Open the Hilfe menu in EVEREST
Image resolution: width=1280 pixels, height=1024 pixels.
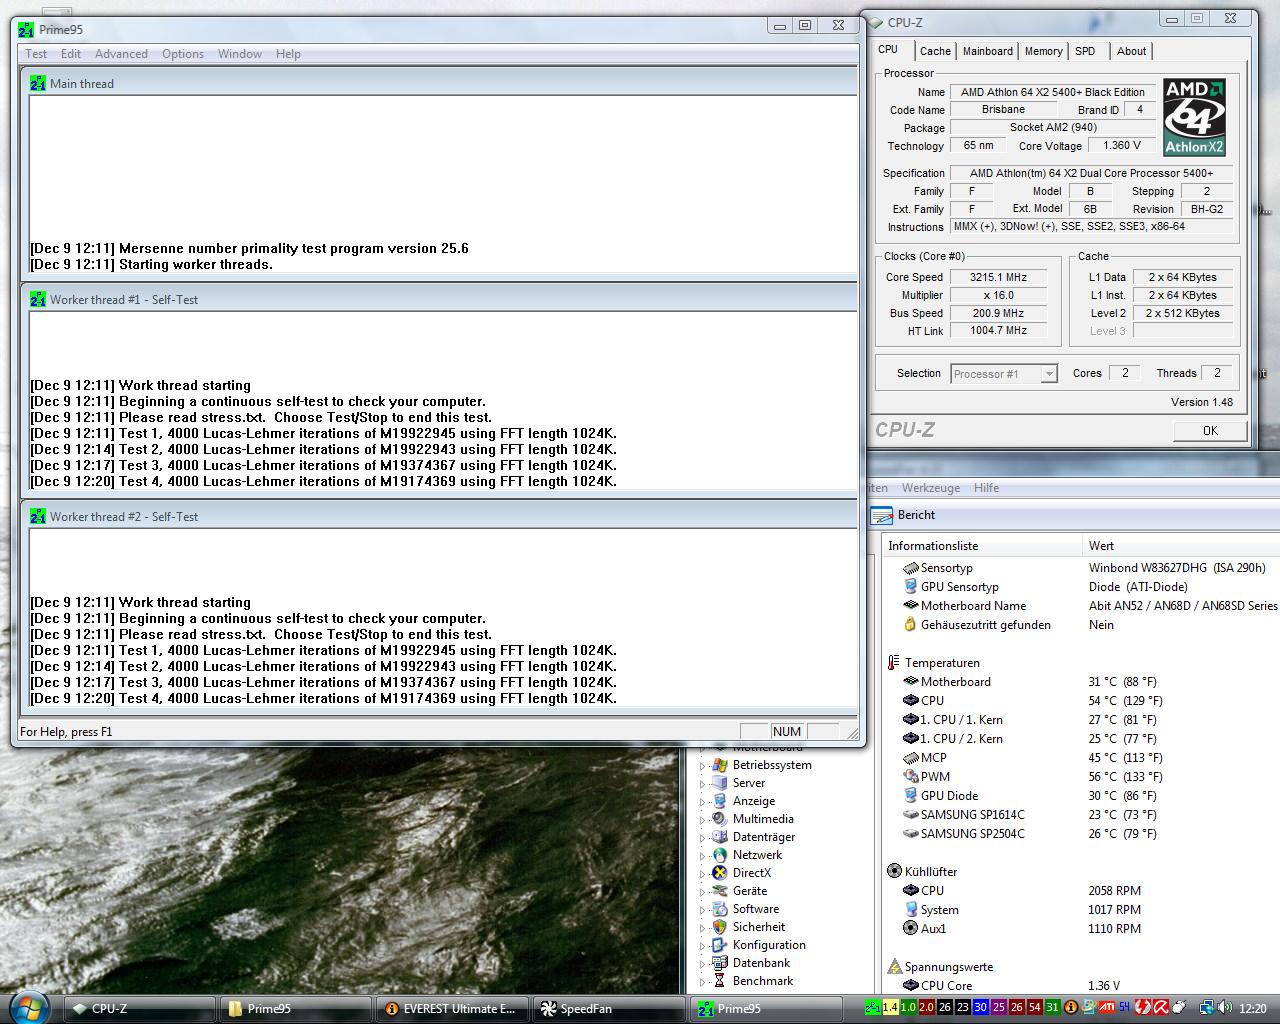click(x=986, y=488)
